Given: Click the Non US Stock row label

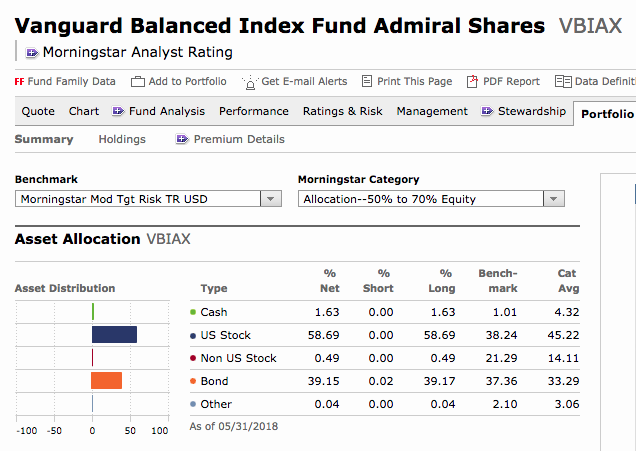Looking at the screenshot, I should (238, 358).
